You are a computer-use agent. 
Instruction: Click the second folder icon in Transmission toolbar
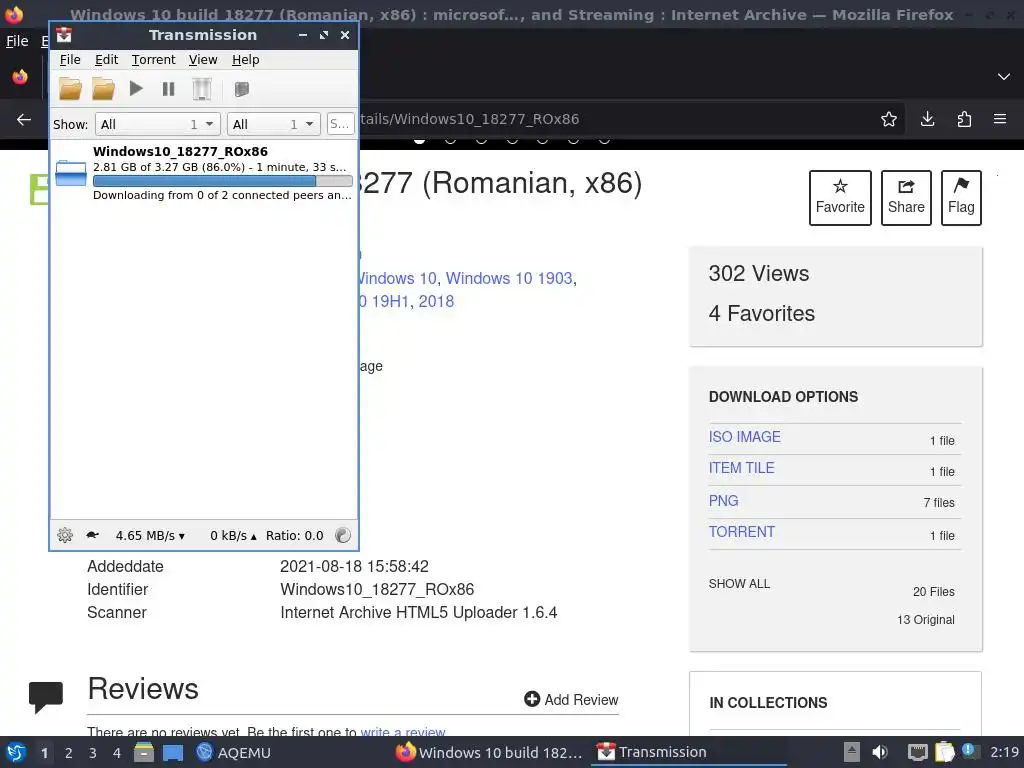coord(103,89)
